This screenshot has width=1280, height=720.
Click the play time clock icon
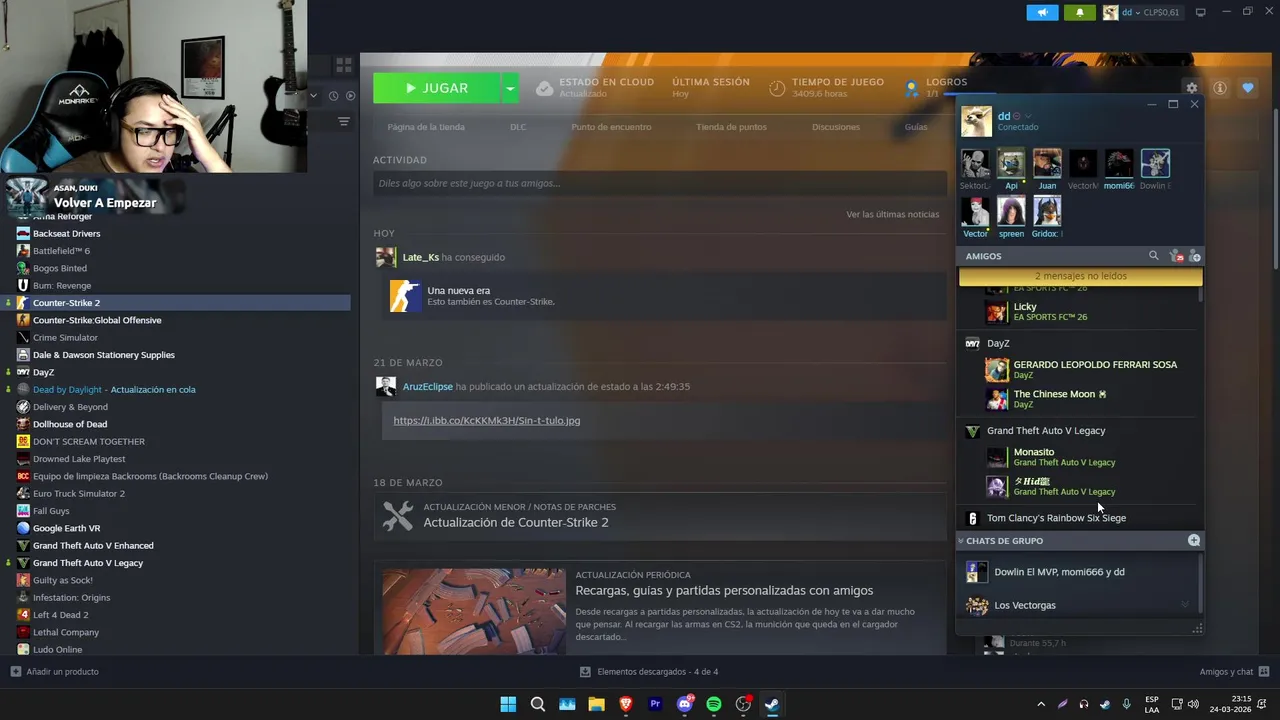click(777, 88)
